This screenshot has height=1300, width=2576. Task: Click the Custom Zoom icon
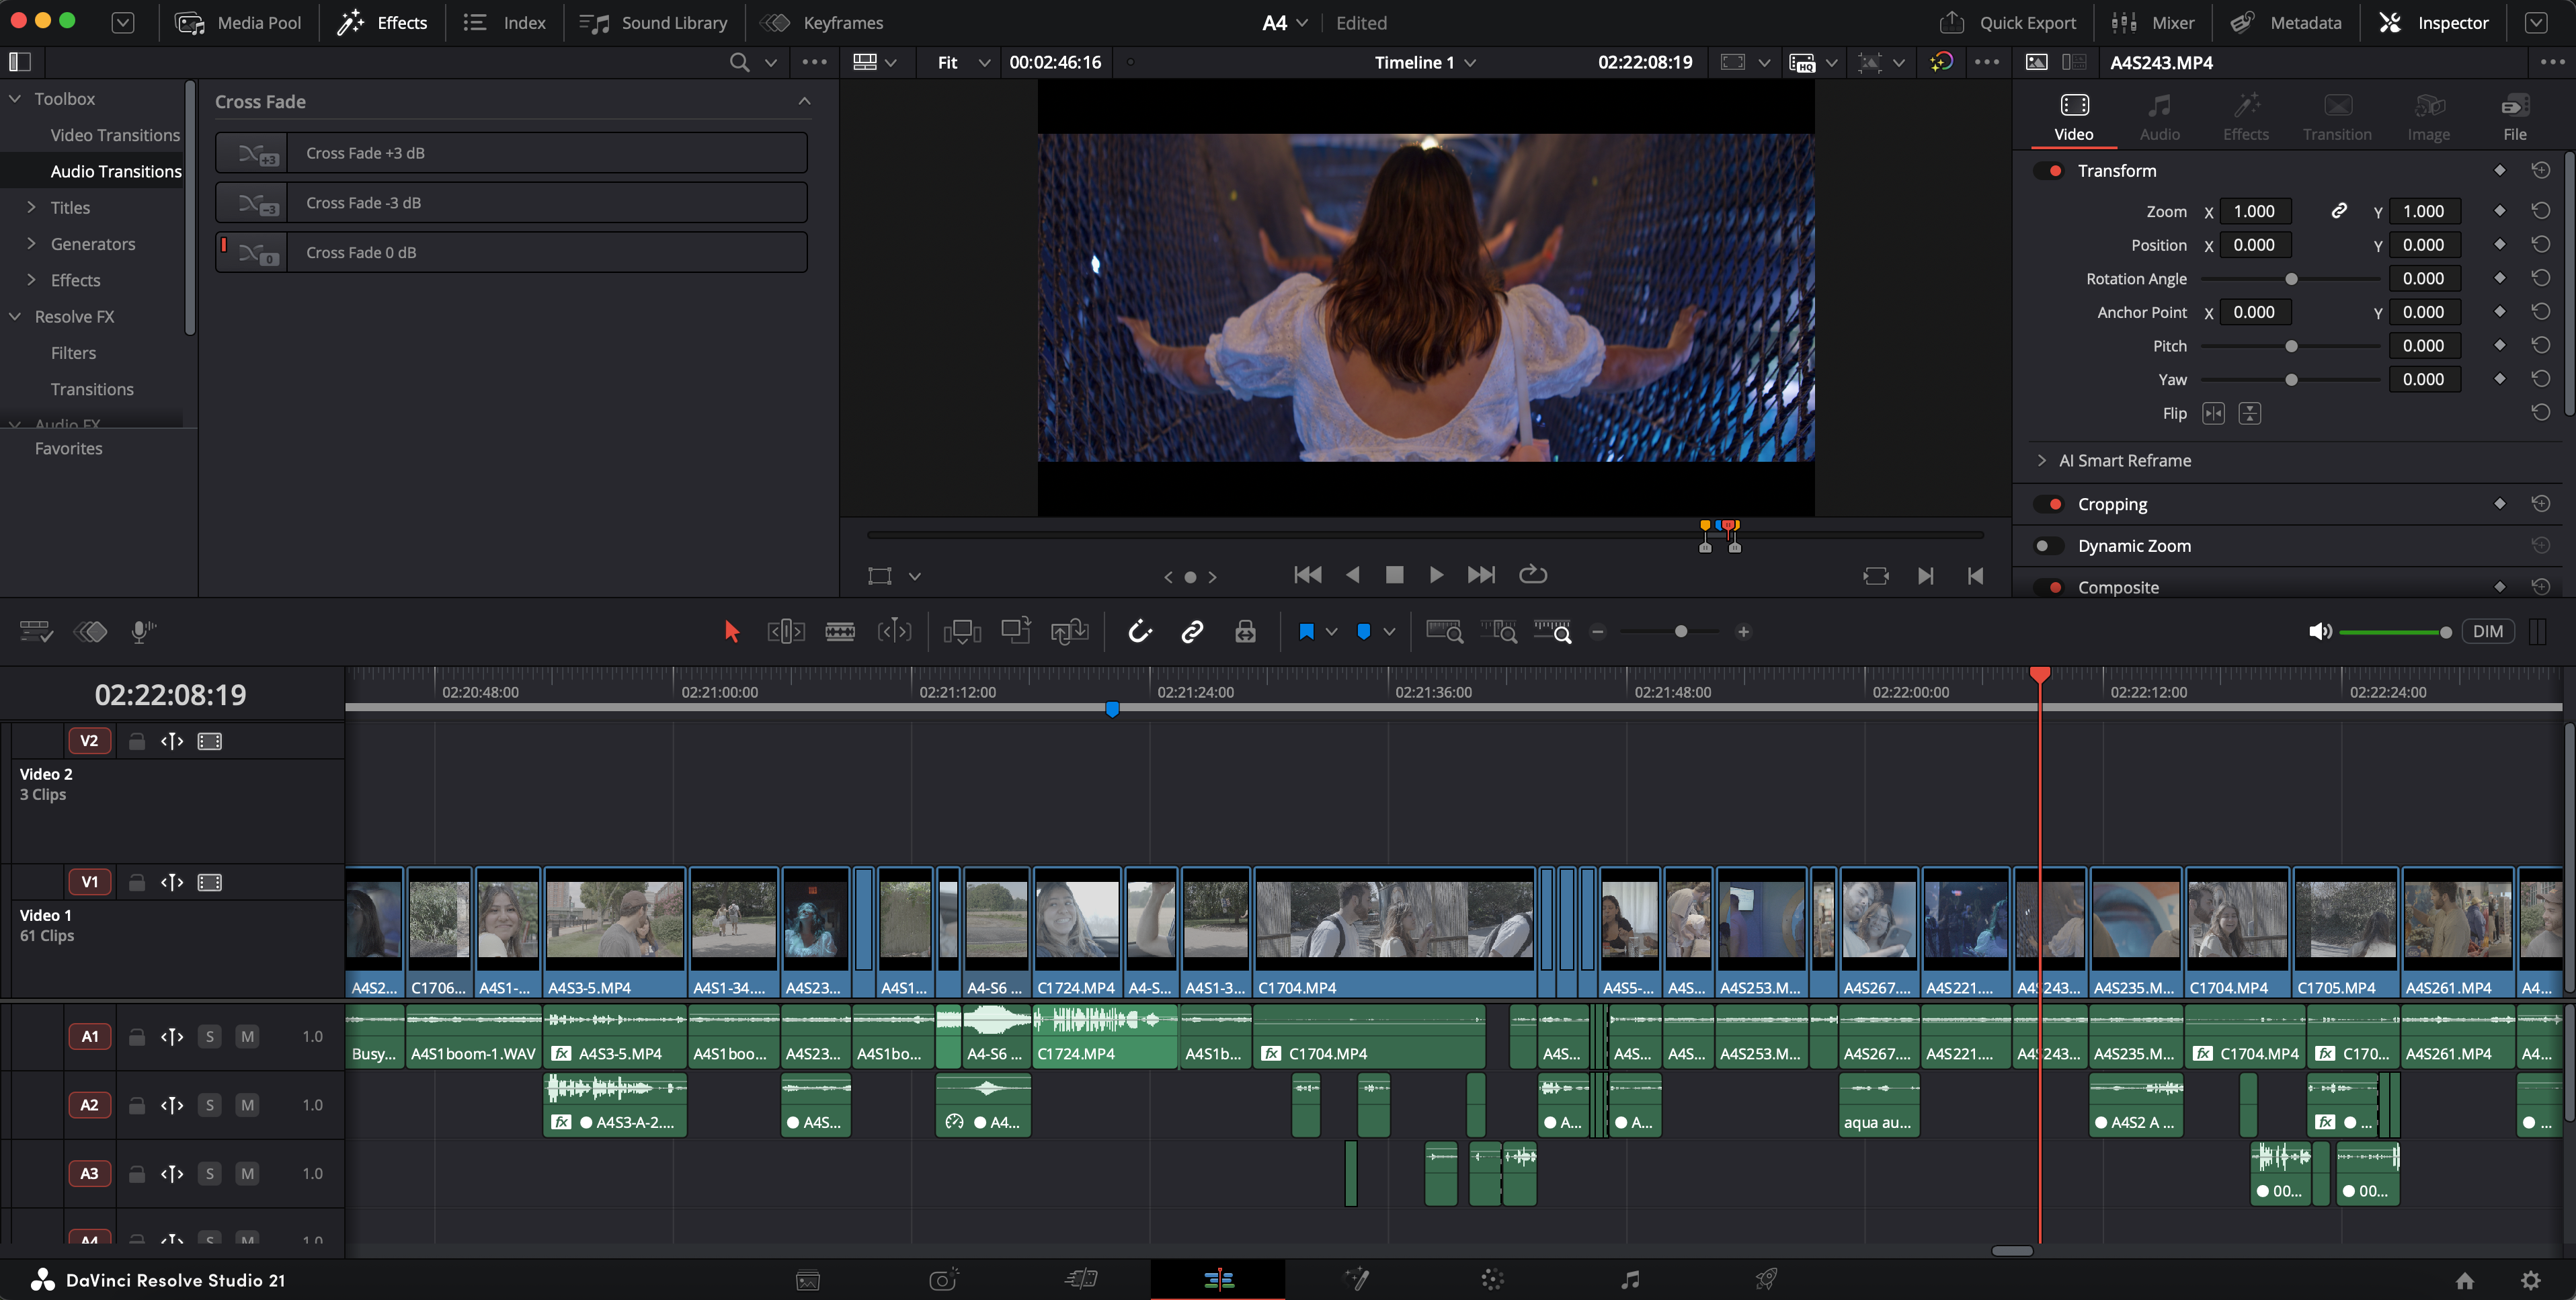[1553, 631]
